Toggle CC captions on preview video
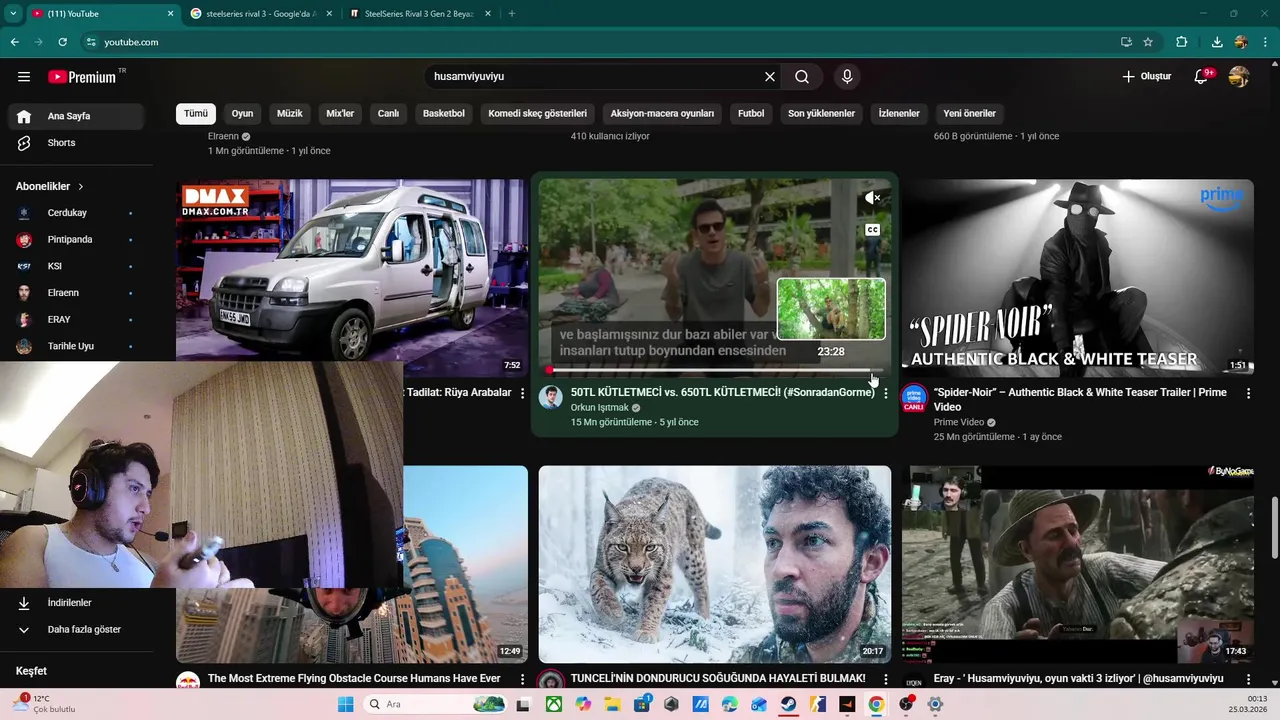Viewport: 1280px width, 720px height. pos(872,230)
